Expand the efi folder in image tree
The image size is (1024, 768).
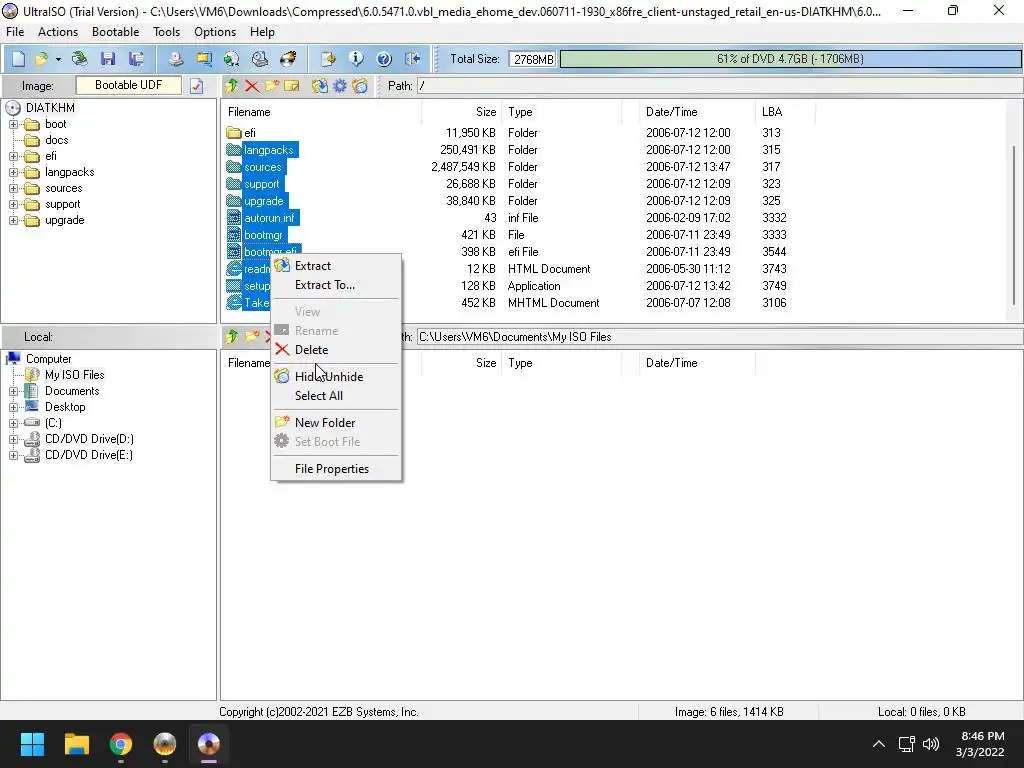(13, 156)
